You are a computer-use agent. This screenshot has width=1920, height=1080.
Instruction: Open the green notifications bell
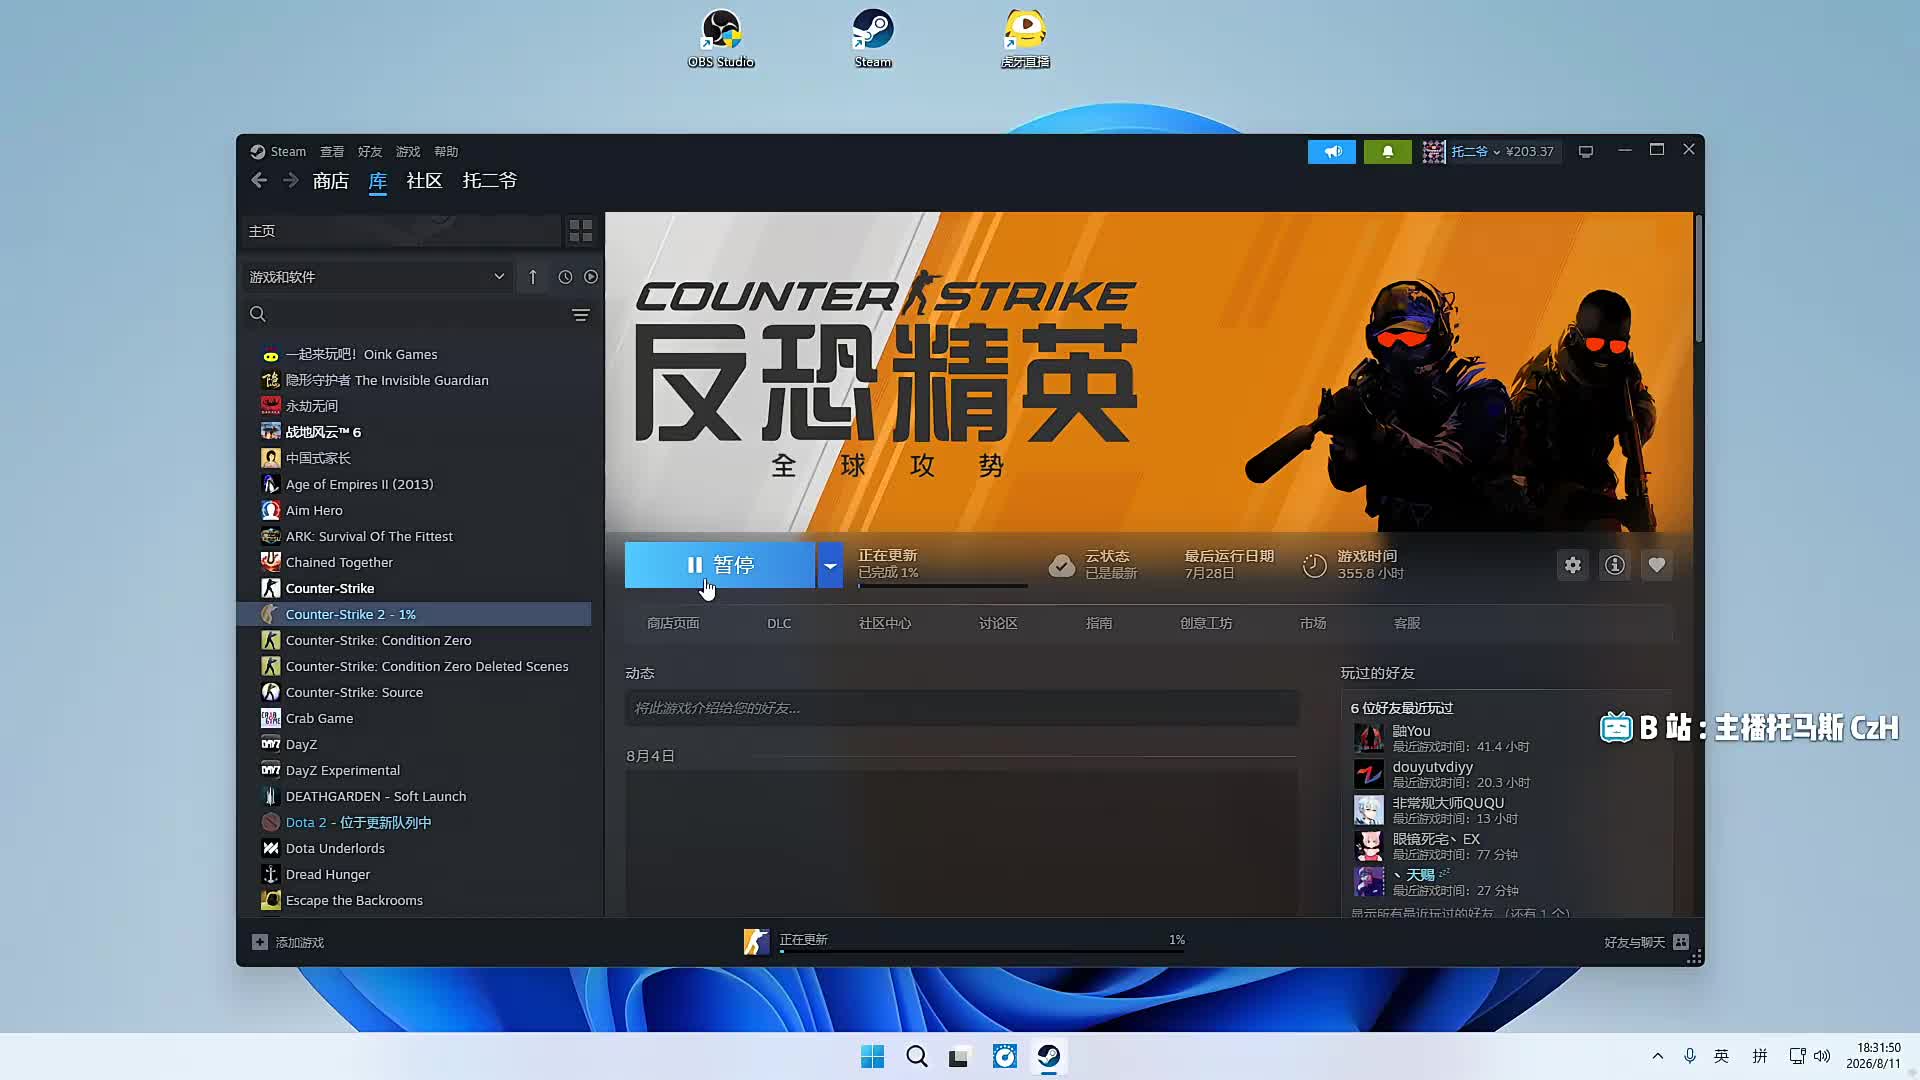tap(1387, 152)
